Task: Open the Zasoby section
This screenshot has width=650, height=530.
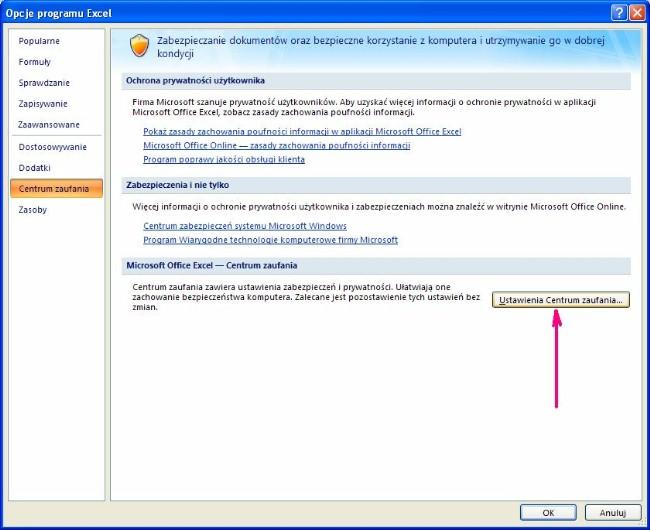Action: pos(32,210)
